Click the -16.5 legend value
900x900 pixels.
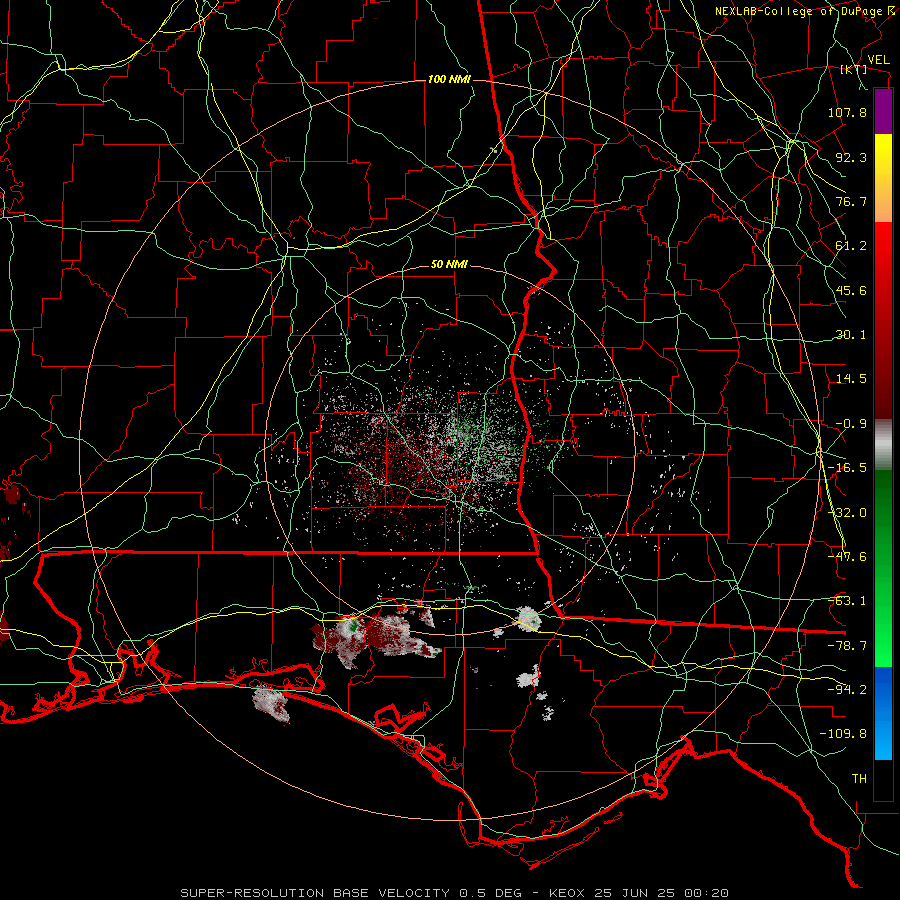pos(847,468)
